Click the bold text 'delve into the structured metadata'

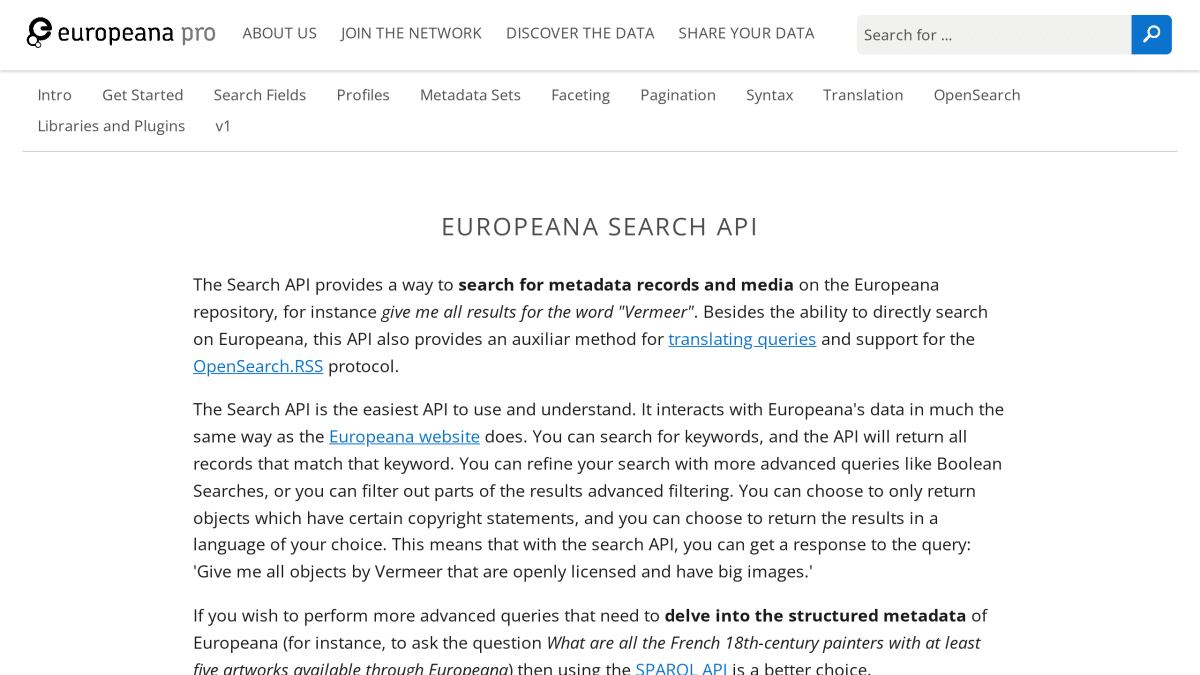pyautogui.click(x=815, y=616)
